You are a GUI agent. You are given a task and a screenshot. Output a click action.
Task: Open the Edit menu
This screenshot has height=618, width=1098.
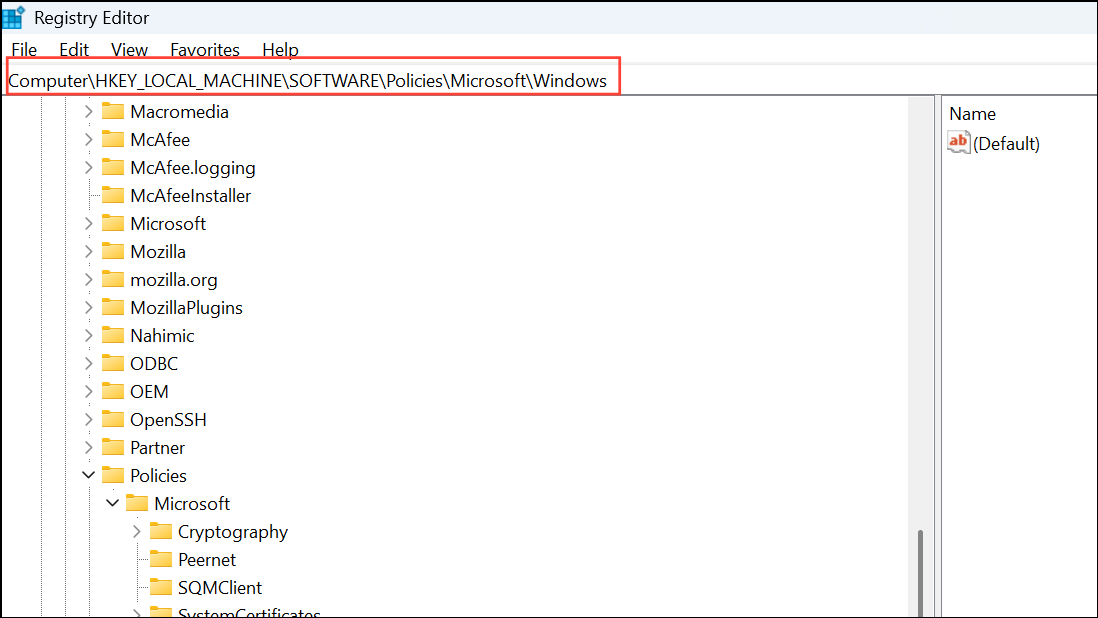74,50
